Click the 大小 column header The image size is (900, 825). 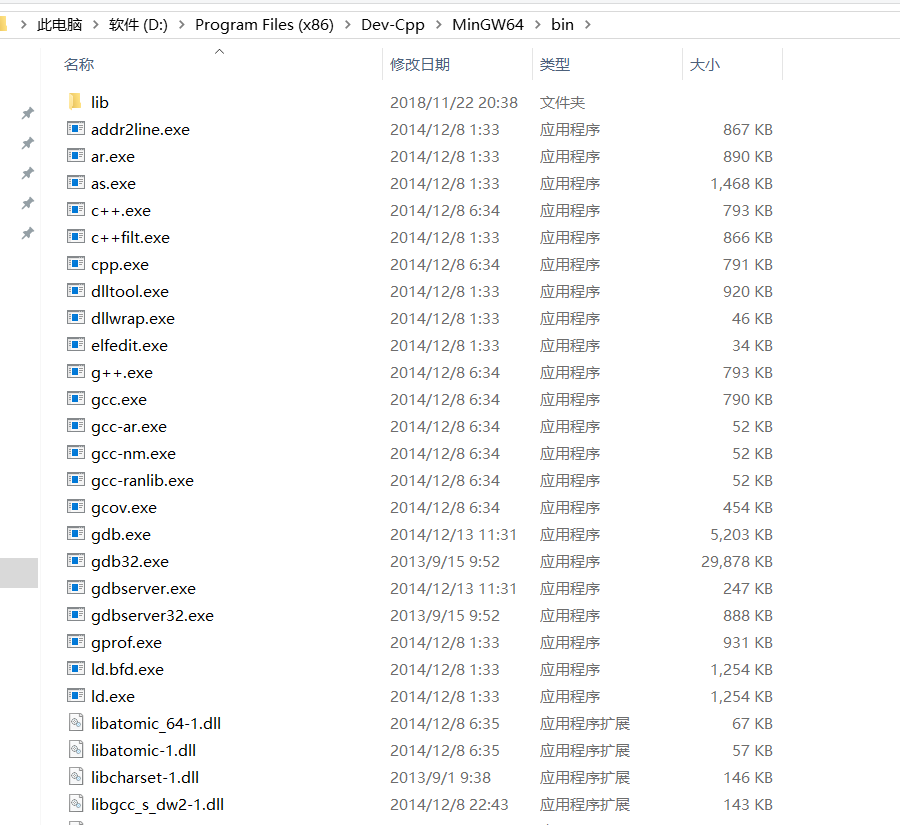click(704, 65)
